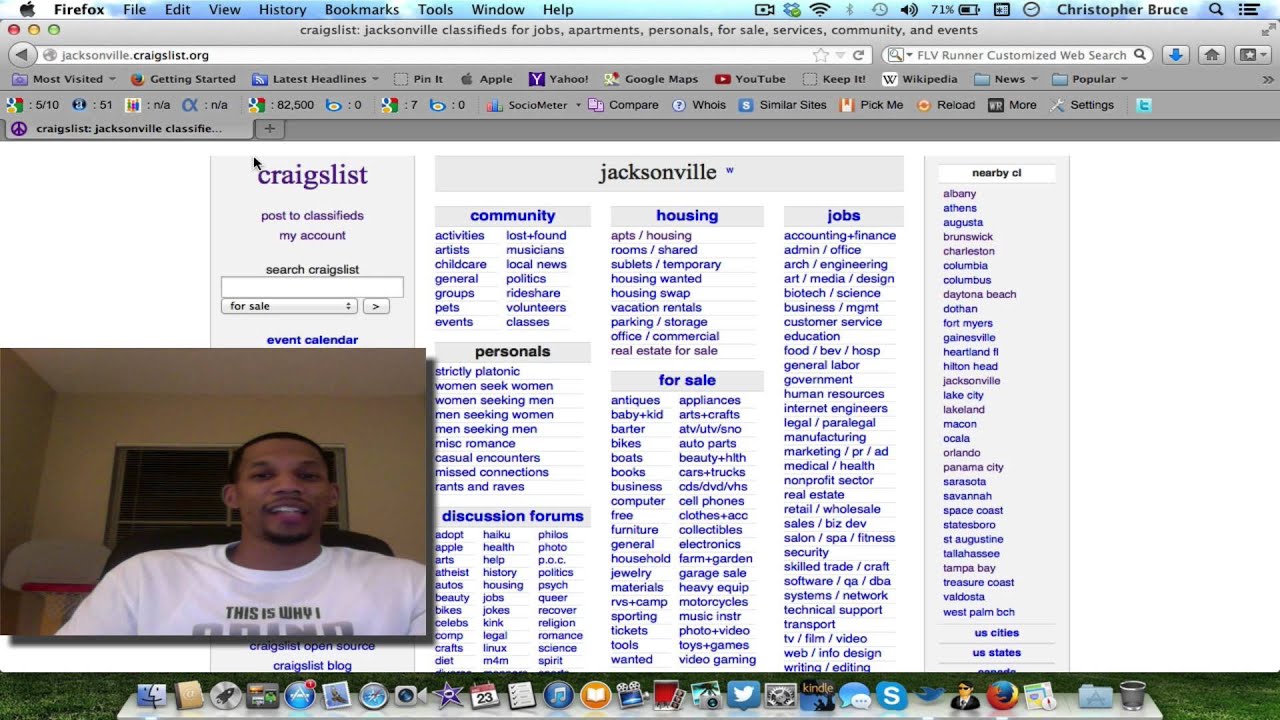Click the Compare toolbar button
1280x720 pixels.
click(x=623, y=105)
